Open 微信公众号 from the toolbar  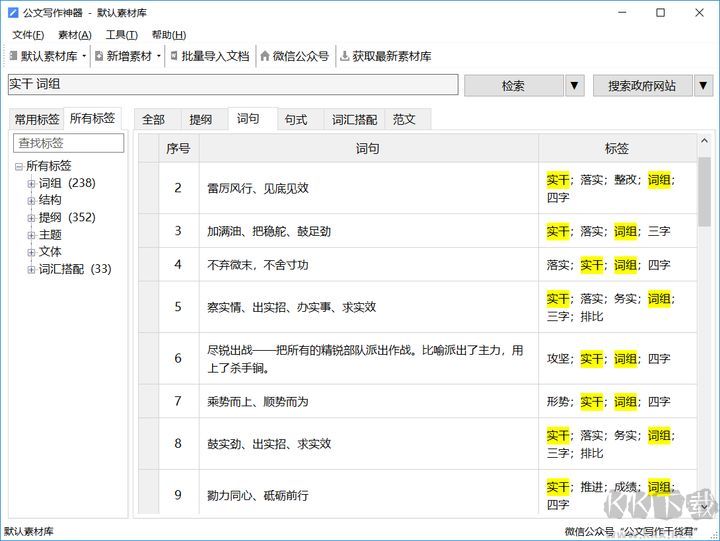point(294,56)
